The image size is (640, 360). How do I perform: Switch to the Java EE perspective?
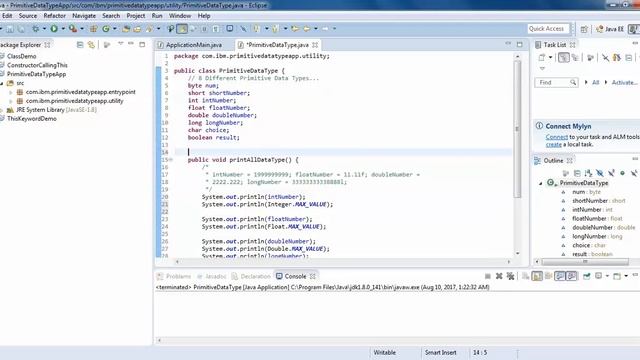point(610,29)
